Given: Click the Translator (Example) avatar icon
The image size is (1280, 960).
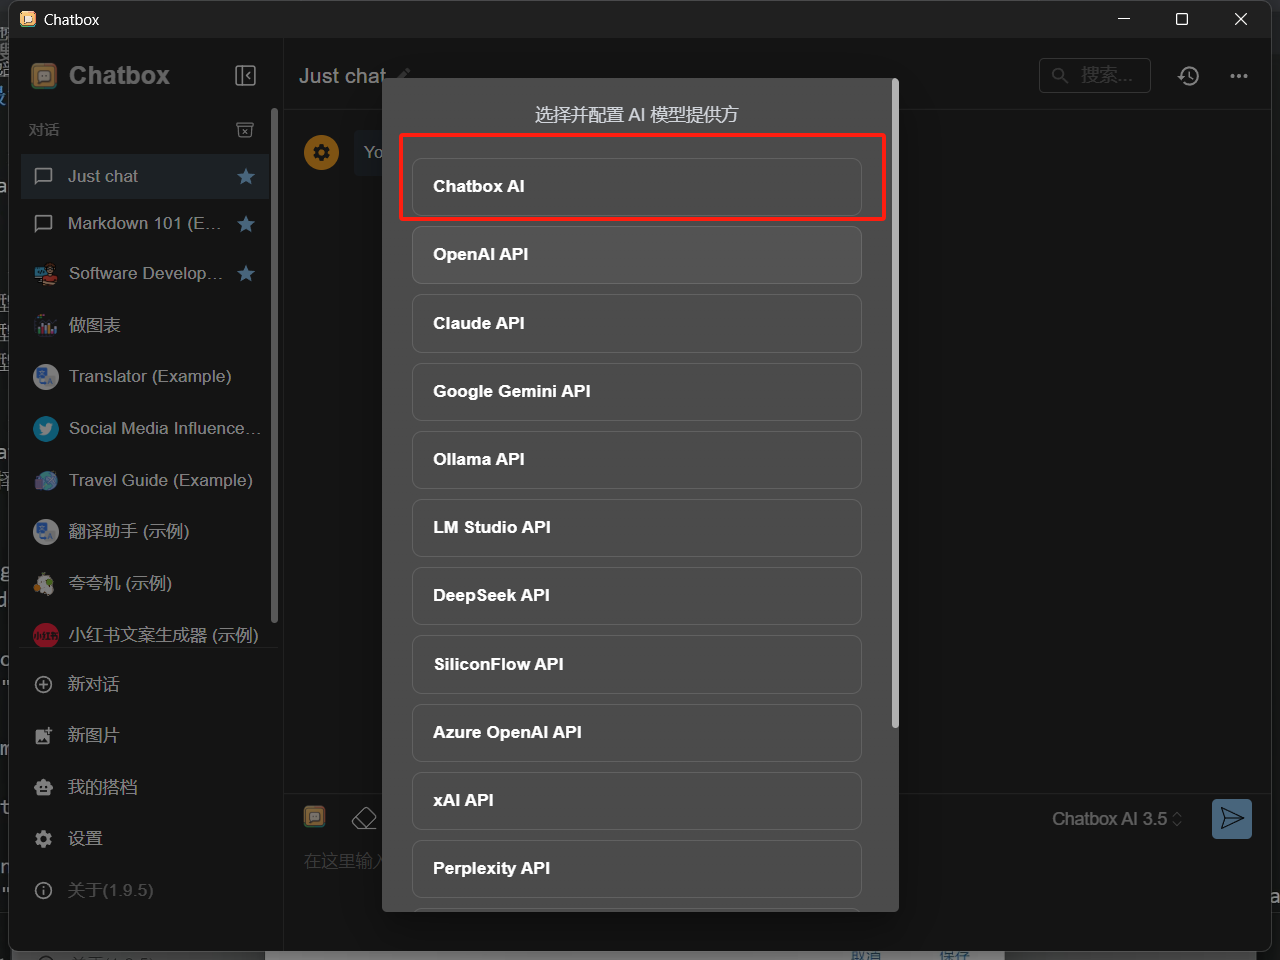Looking at the screenshot, I should tap(46, 377).
